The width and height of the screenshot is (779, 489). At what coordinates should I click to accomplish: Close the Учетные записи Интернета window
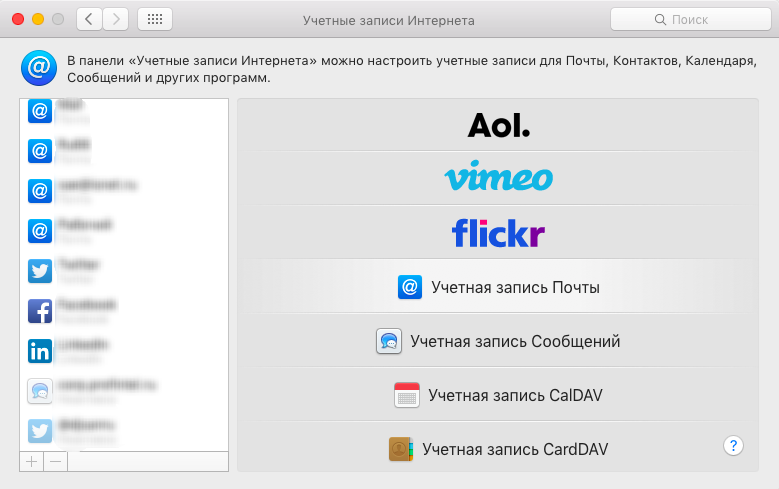[x=18, y=19]
